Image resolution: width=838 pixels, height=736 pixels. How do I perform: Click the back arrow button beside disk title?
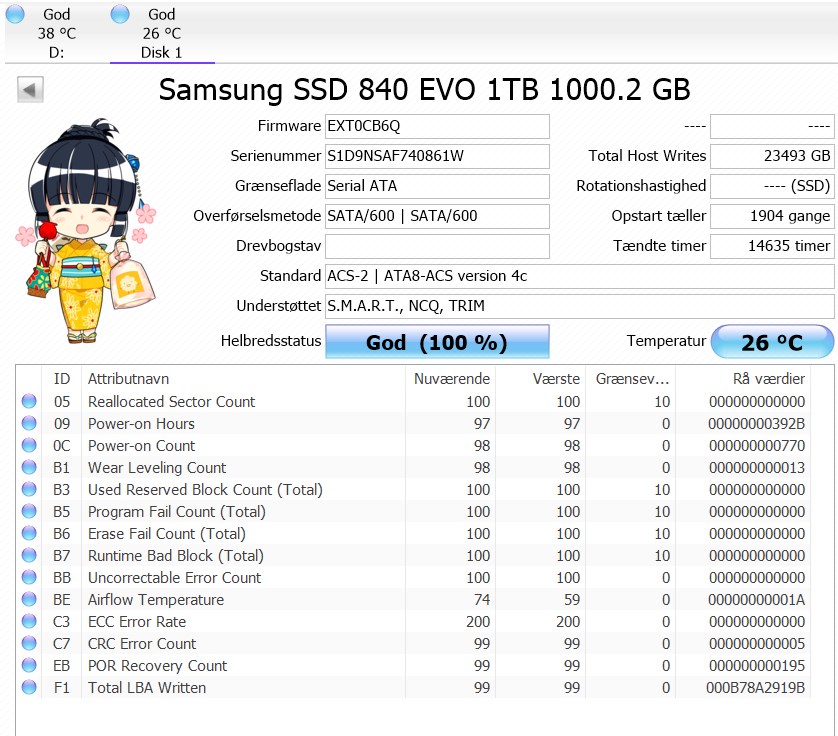[30, 89]
